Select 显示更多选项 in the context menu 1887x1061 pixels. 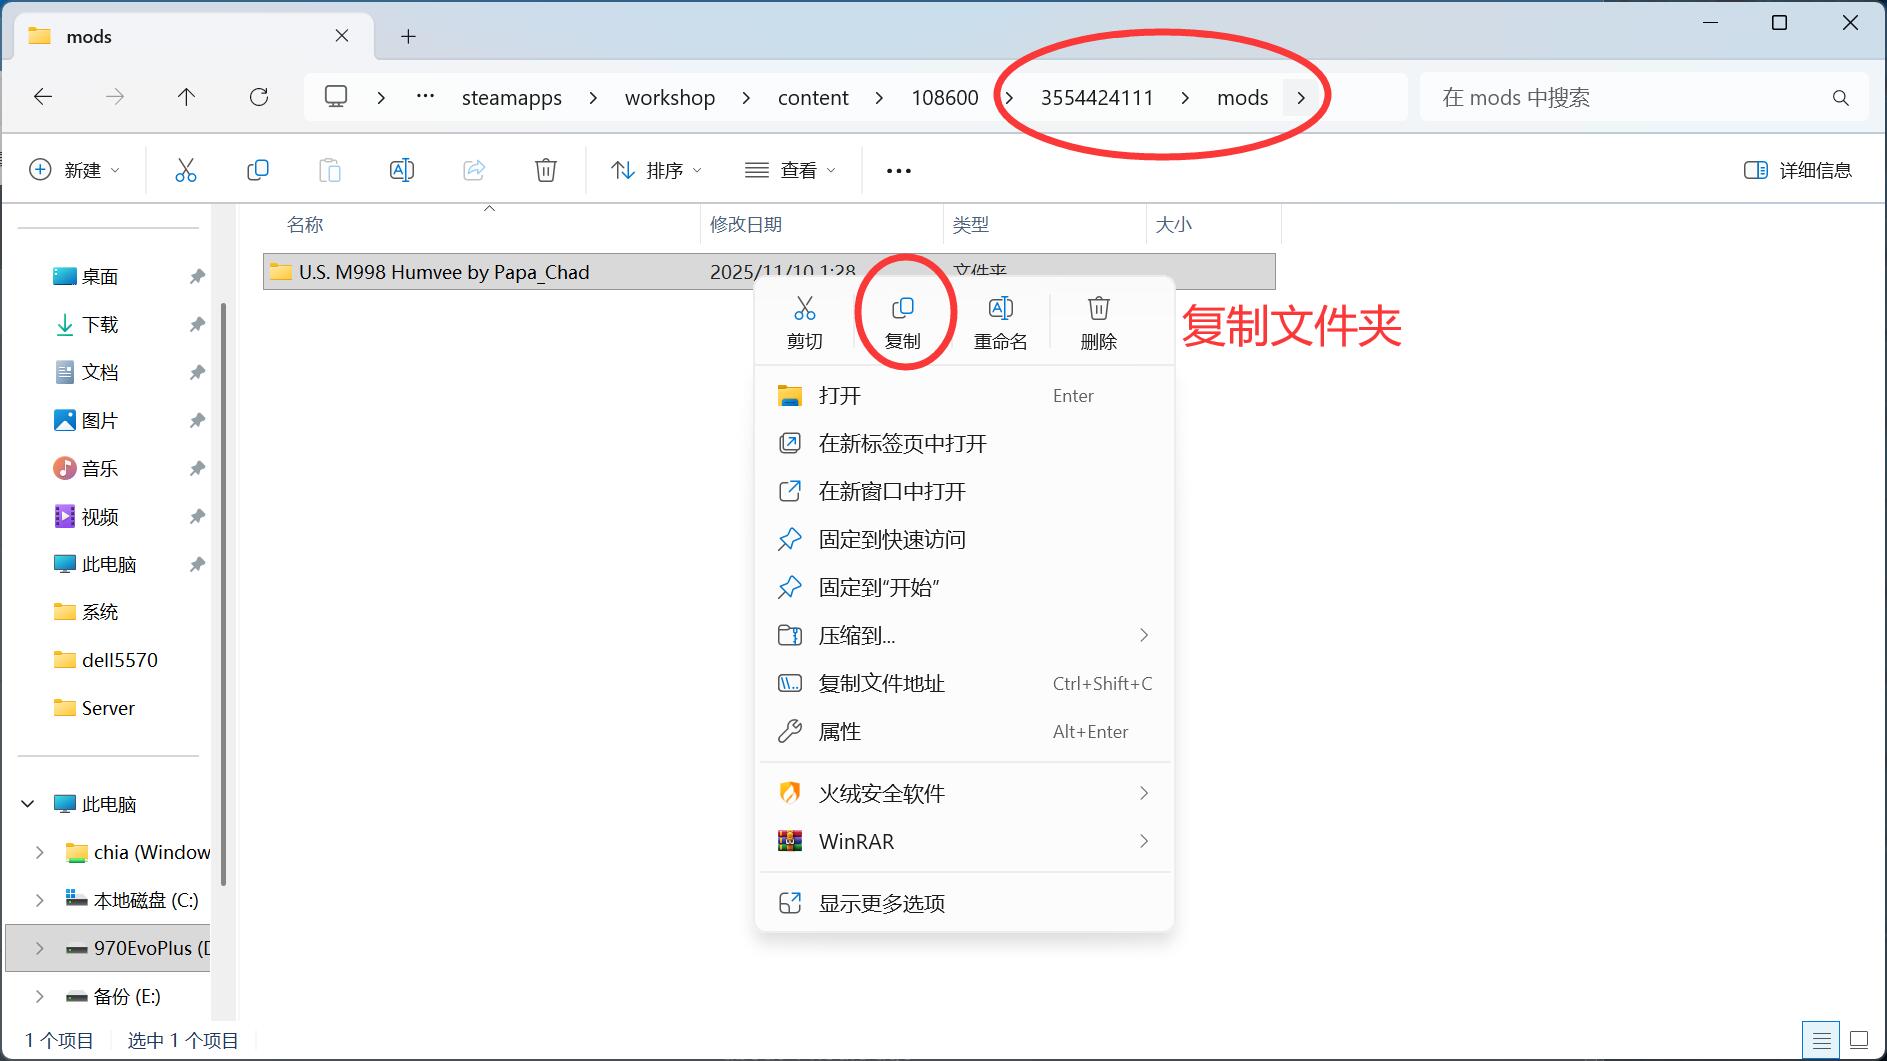click(883, 902)
